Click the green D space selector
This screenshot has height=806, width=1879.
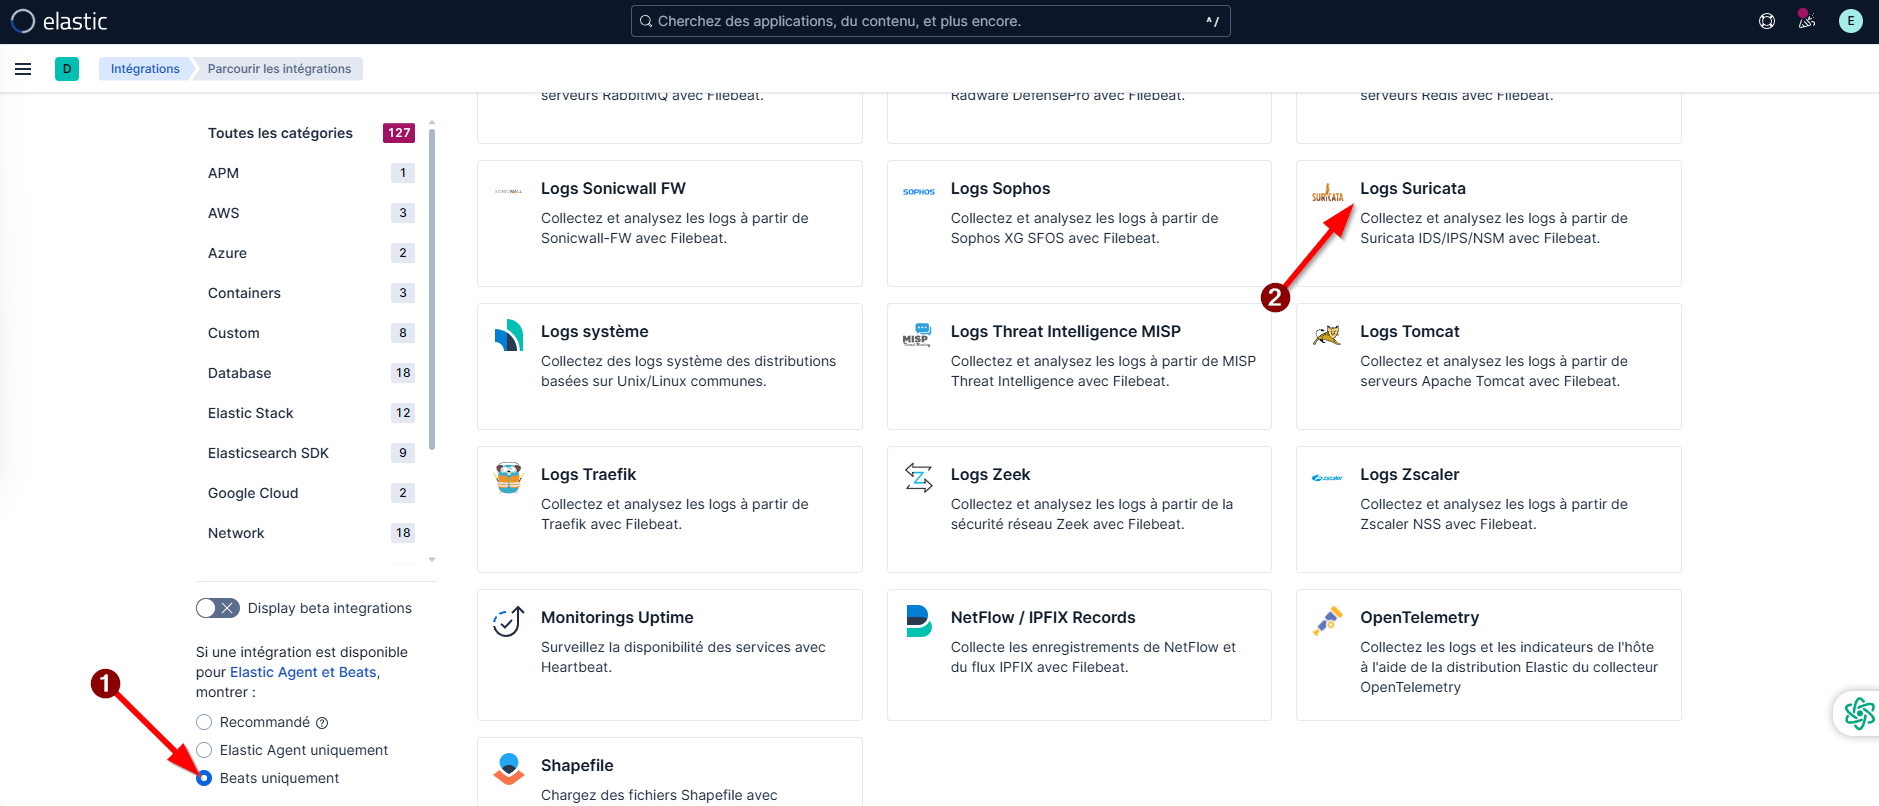pyautogui.click(x=67, y=69)
